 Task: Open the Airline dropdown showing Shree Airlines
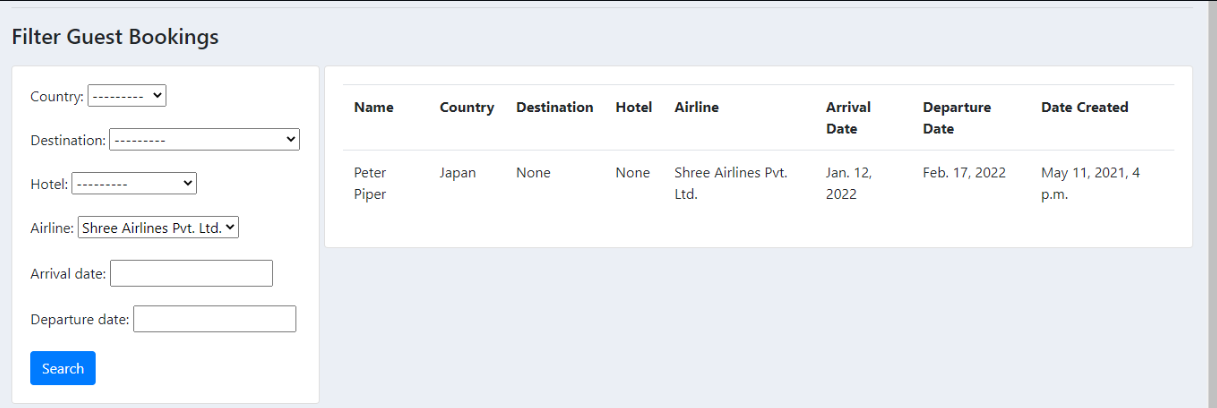(x=158, y=228)
